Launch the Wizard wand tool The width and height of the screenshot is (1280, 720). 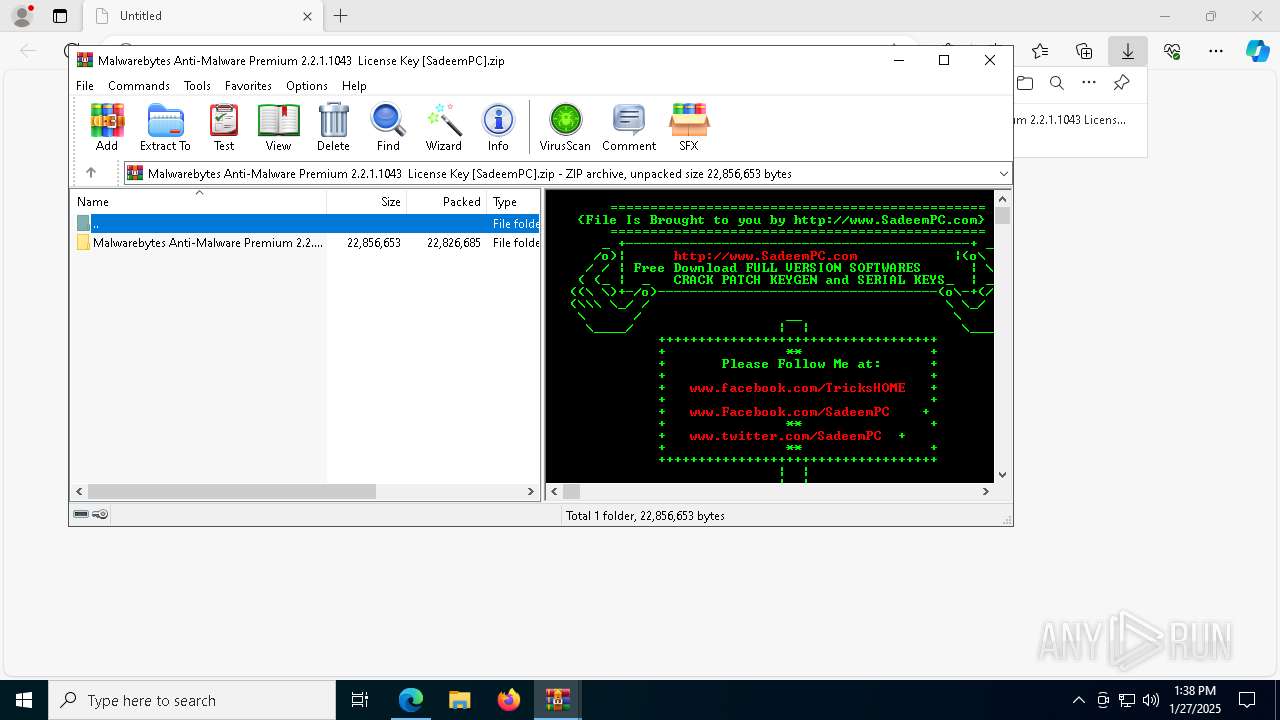tap(443, 127)
